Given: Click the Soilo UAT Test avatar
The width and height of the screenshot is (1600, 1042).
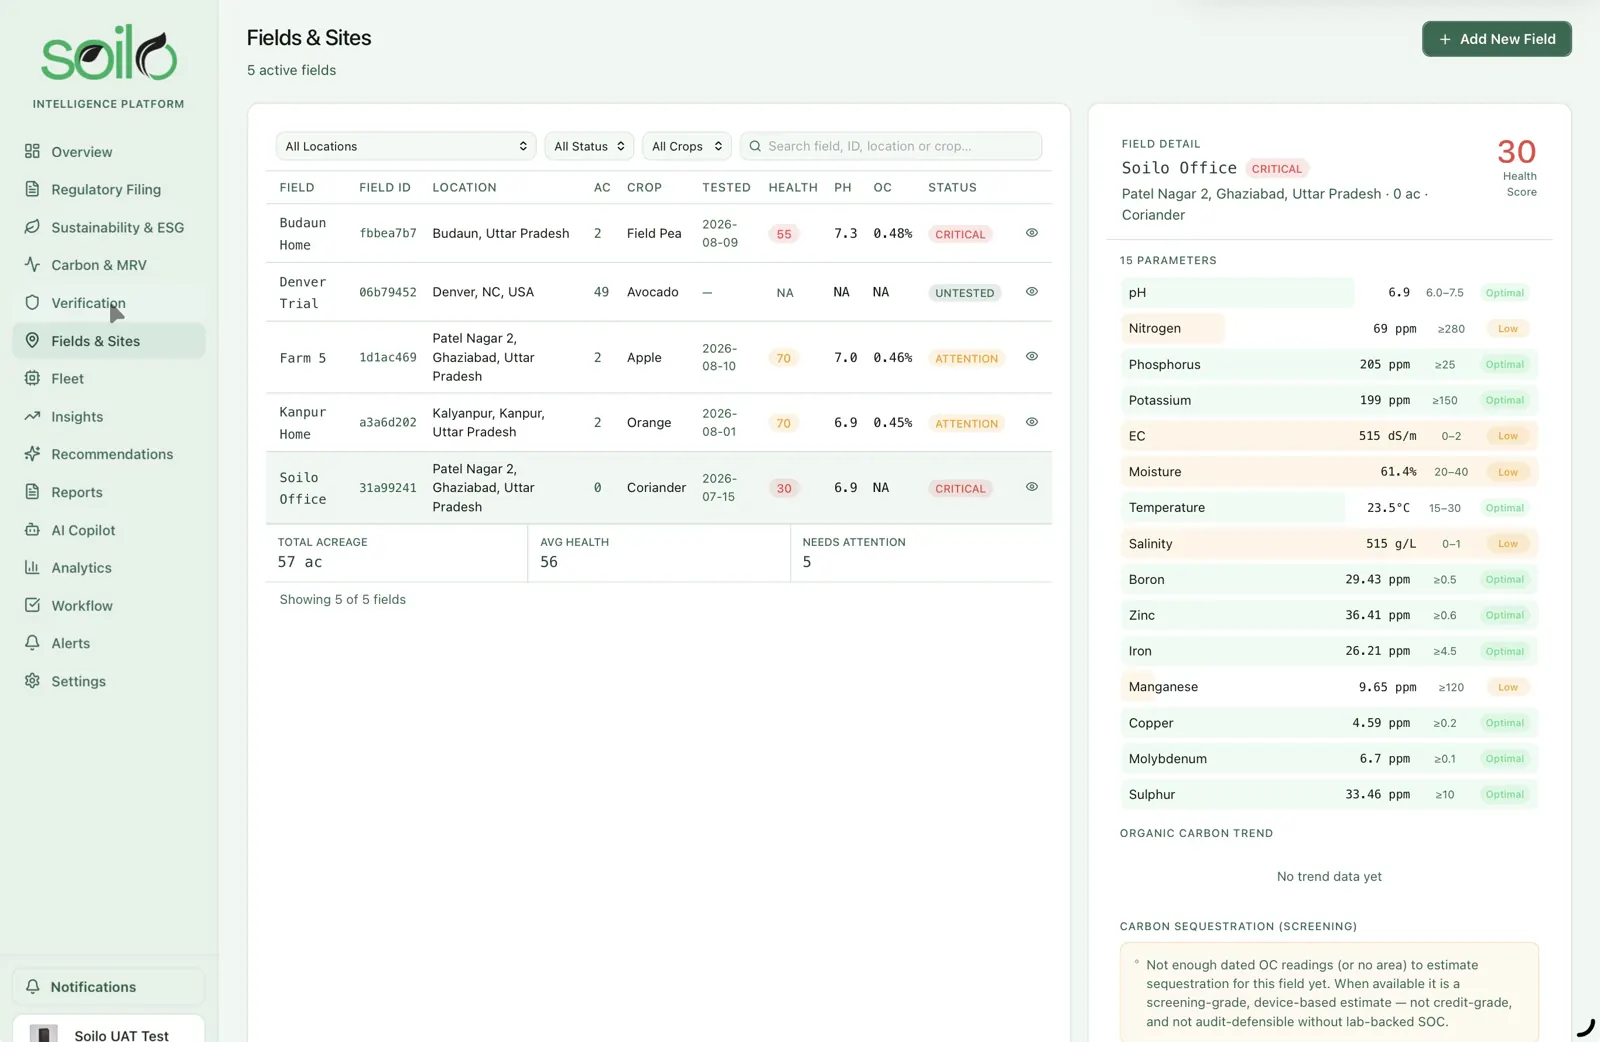Looking at the screenshot, I should click(43, 1033).
